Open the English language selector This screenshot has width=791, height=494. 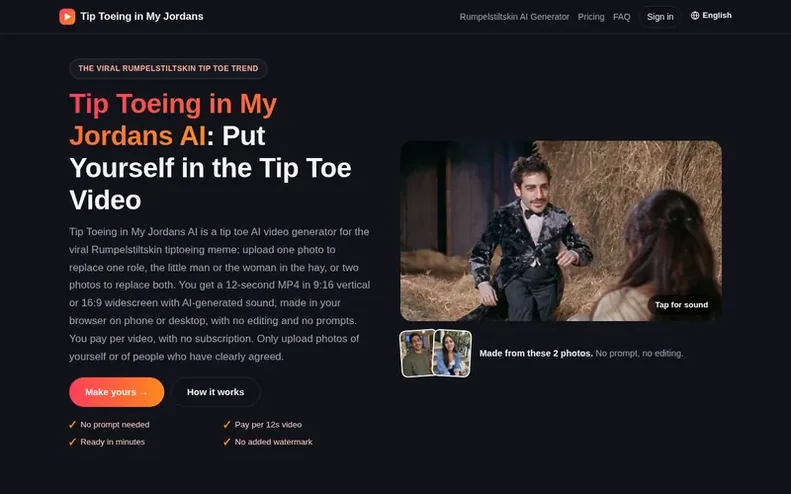pos(711,16)
